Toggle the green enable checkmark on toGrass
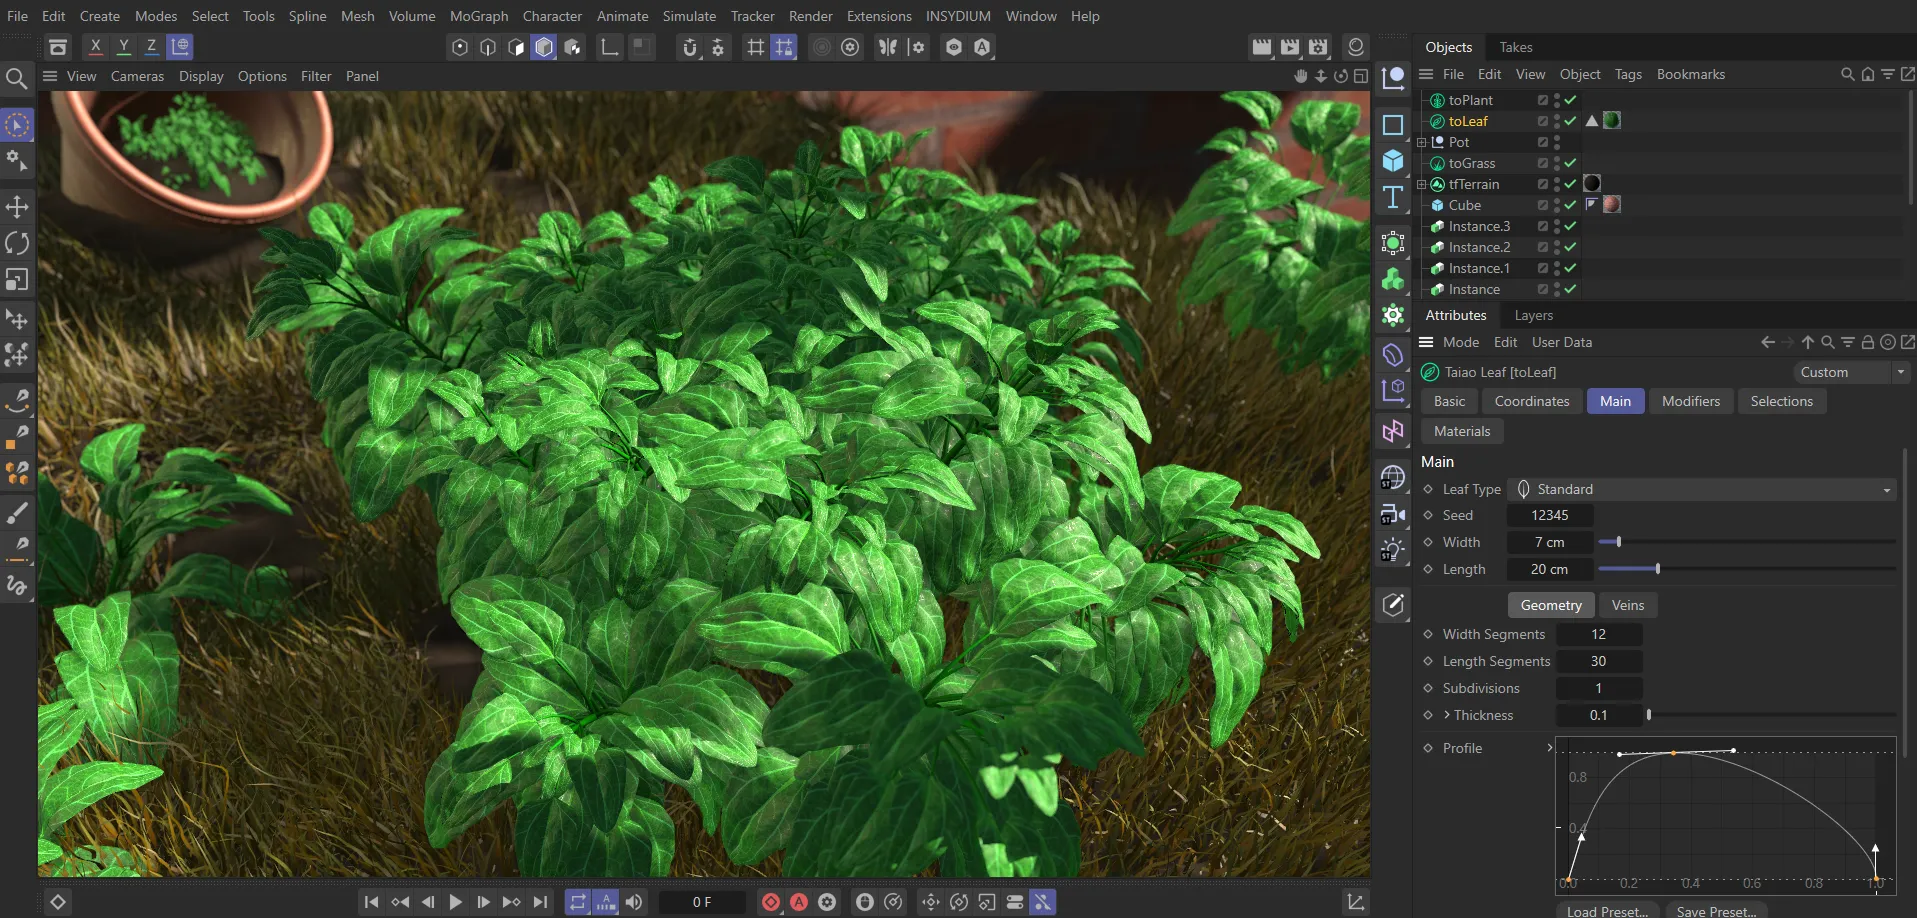The image size is (1917, 918). (1570, 163)
